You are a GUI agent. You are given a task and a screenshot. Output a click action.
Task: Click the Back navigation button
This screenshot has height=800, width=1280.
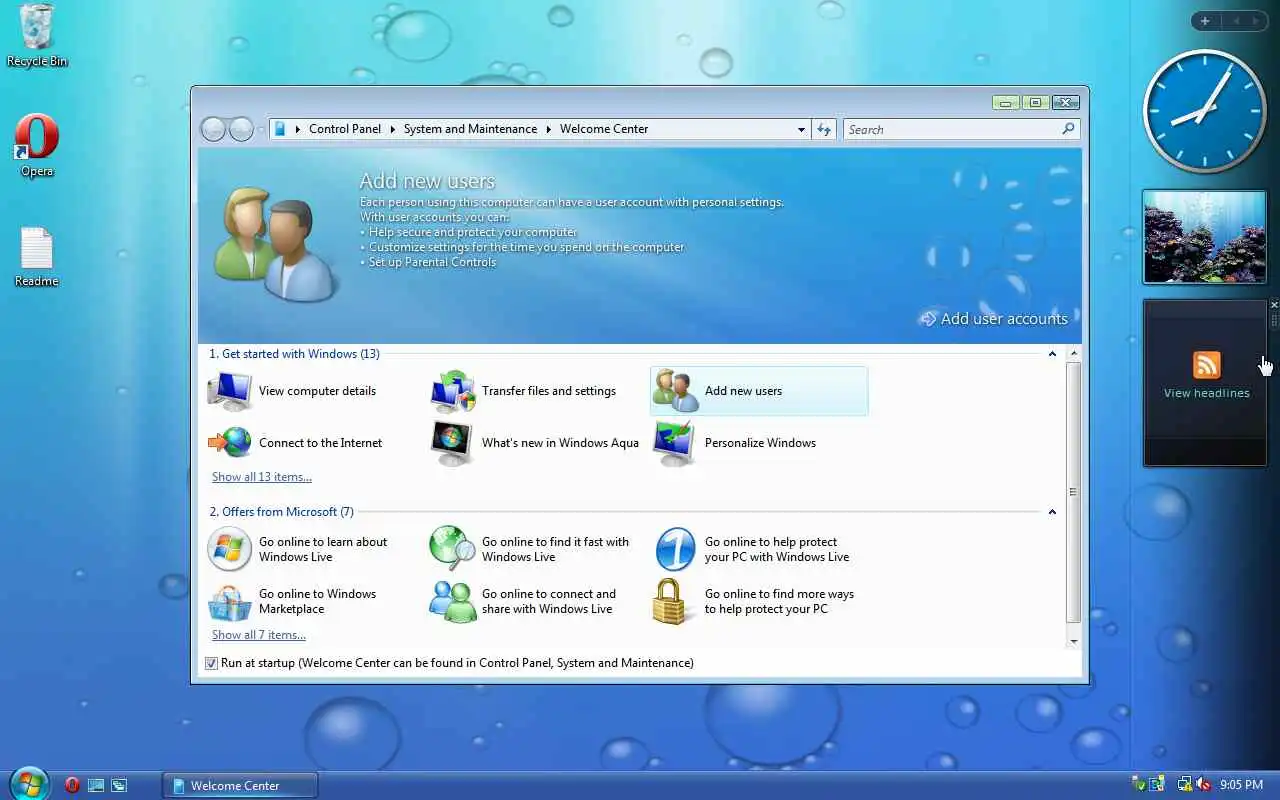(213, 129)
